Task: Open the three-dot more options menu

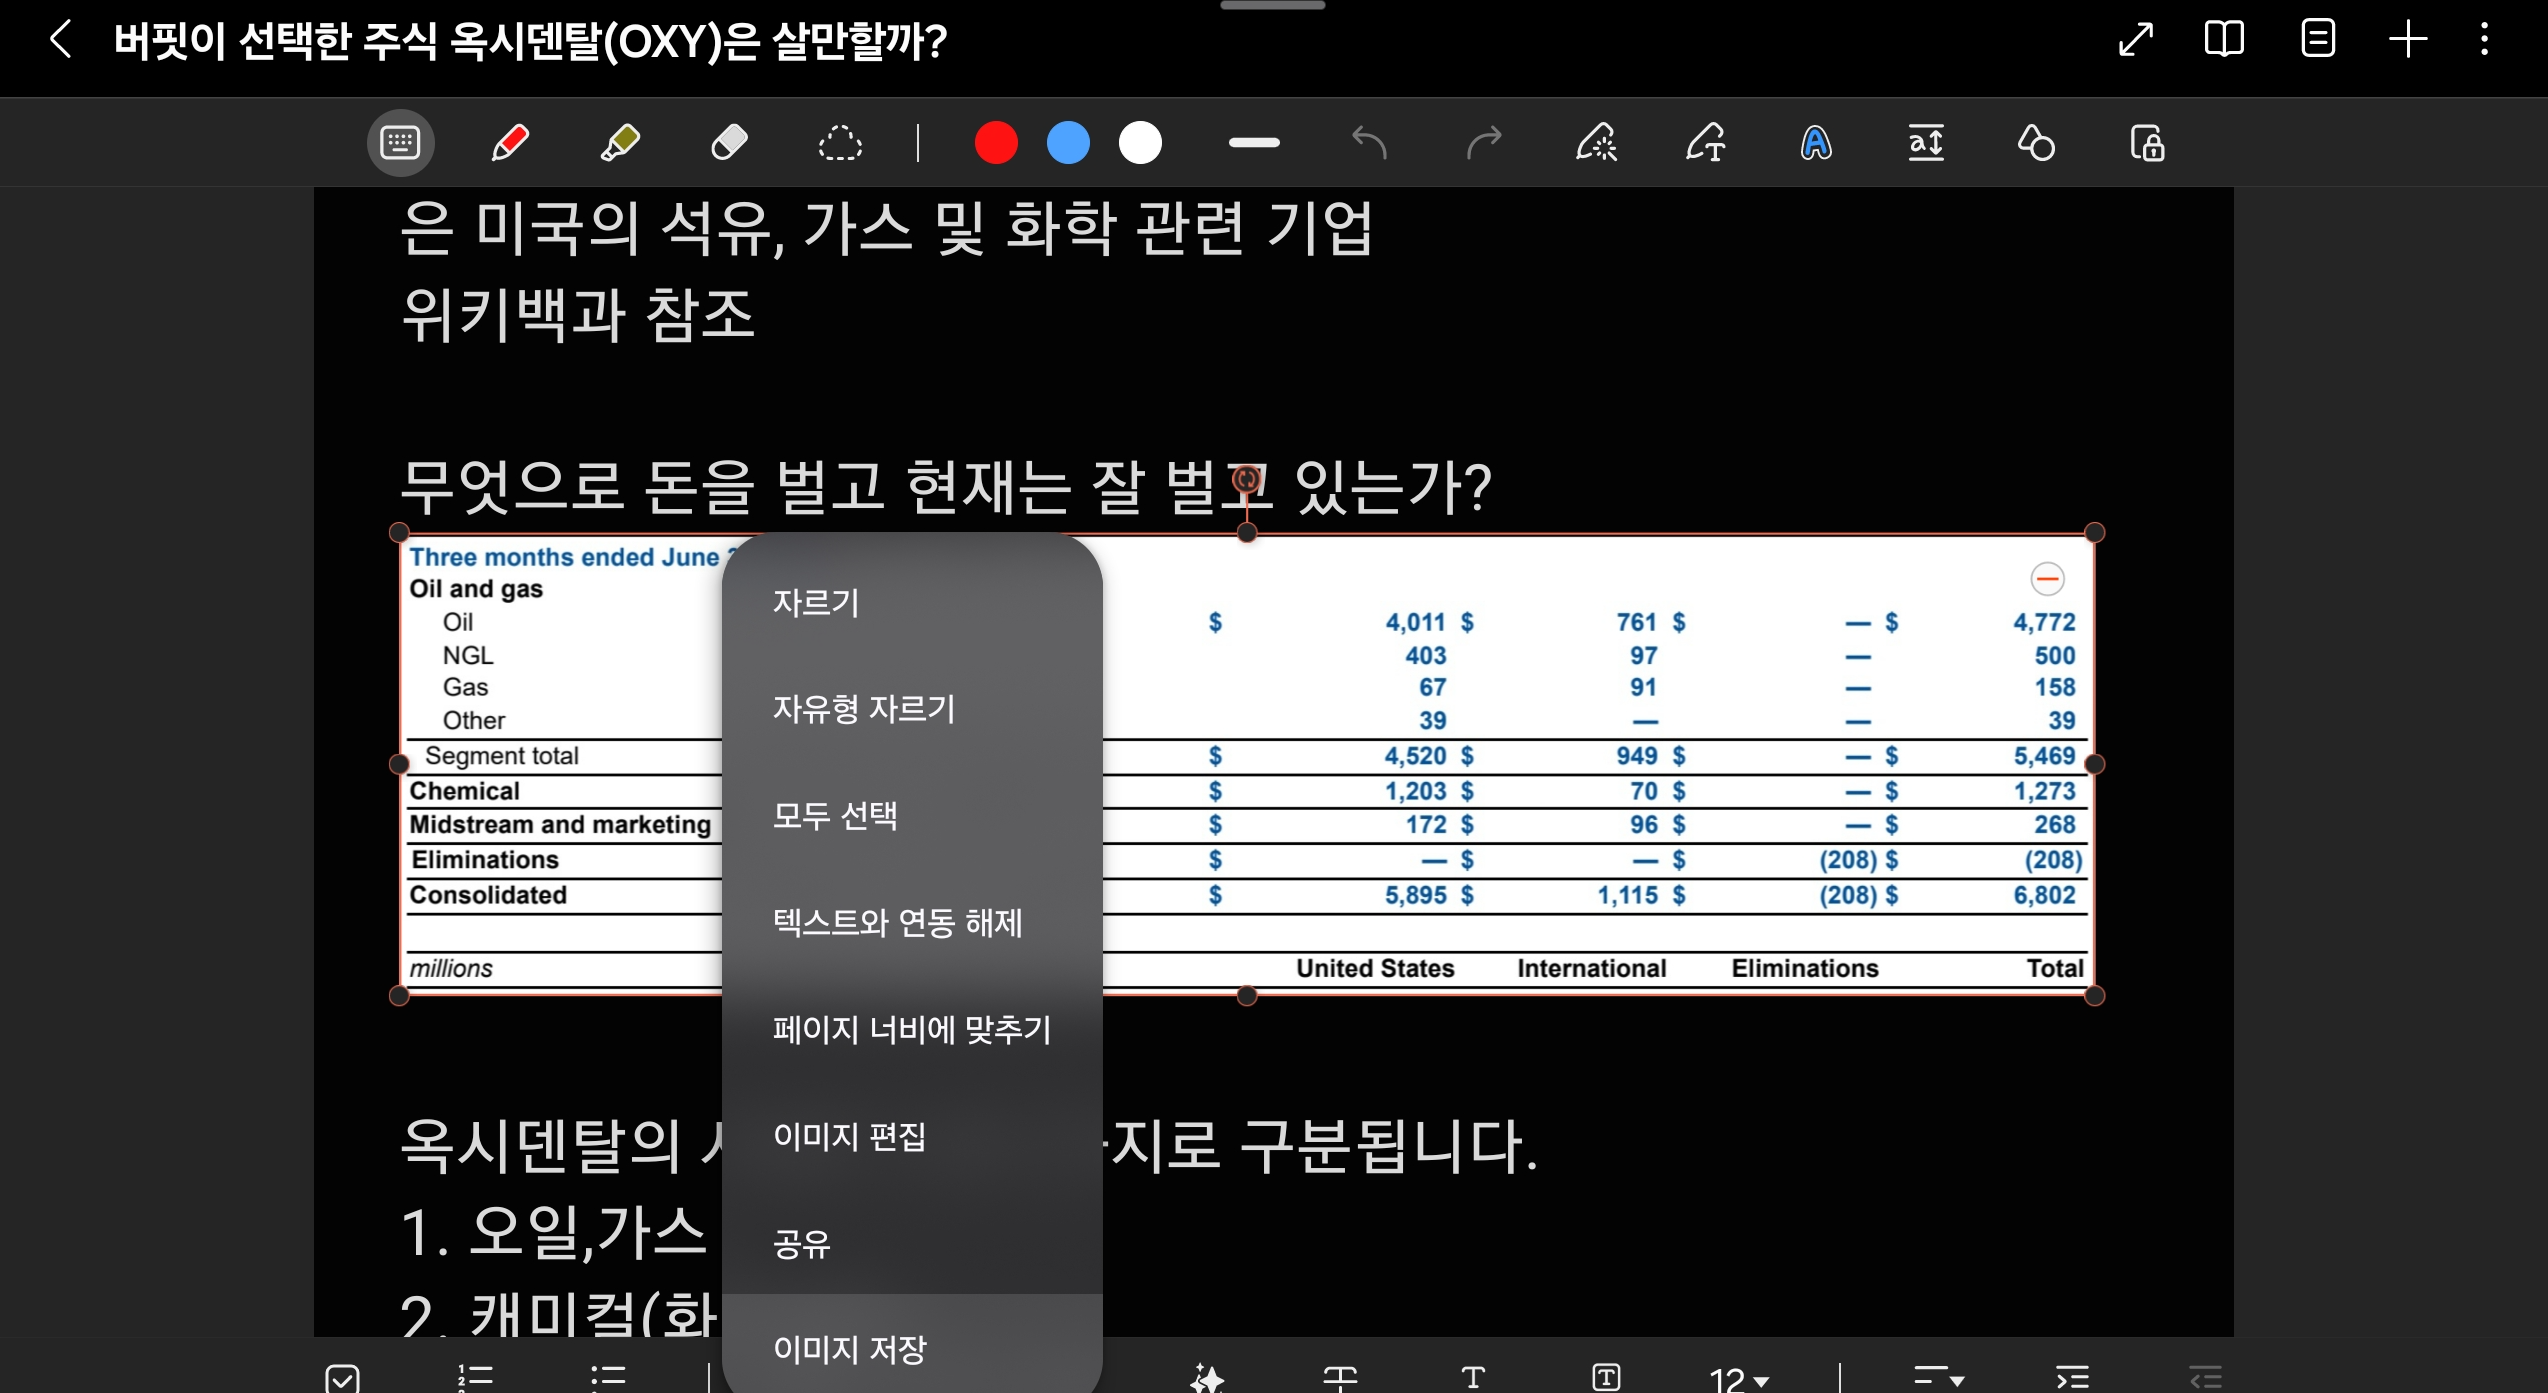Action: pos(2484,40)
